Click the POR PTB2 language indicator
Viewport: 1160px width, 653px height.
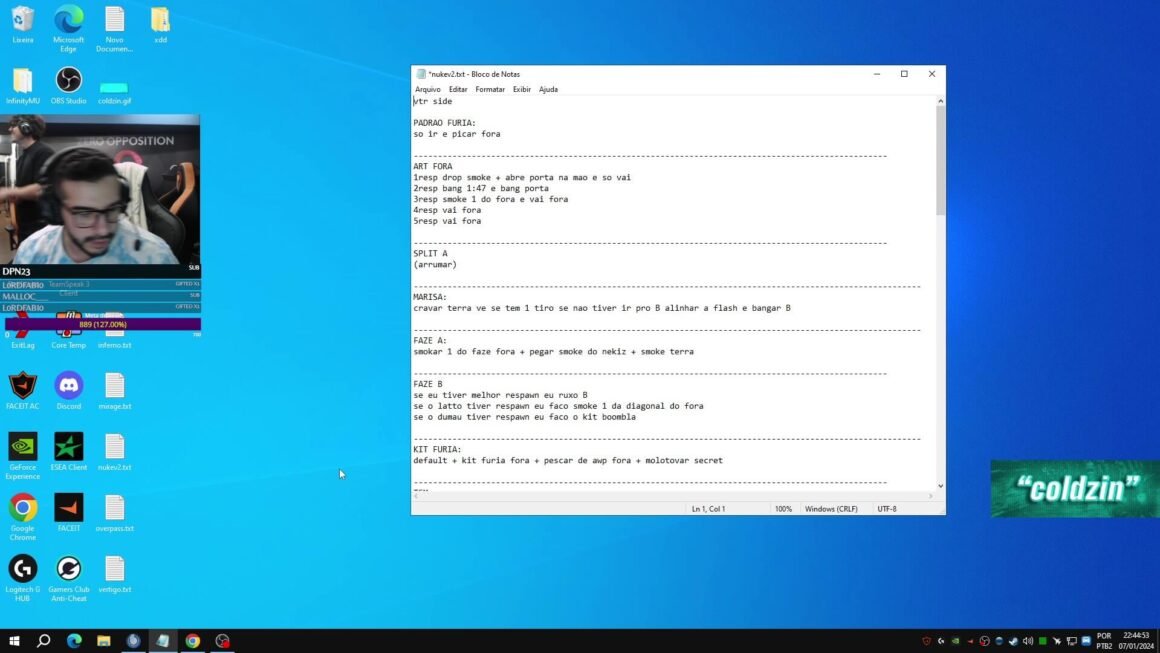coord(1104,641)
